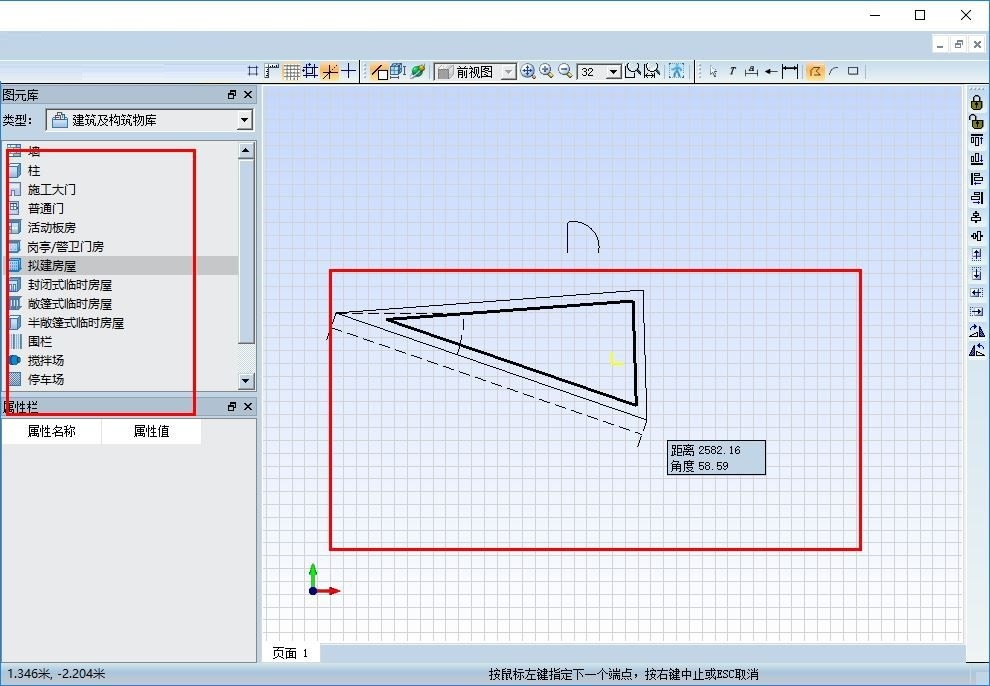Click the zoom out magnifier icon
The image size is (990, 686).
point(566,71)
